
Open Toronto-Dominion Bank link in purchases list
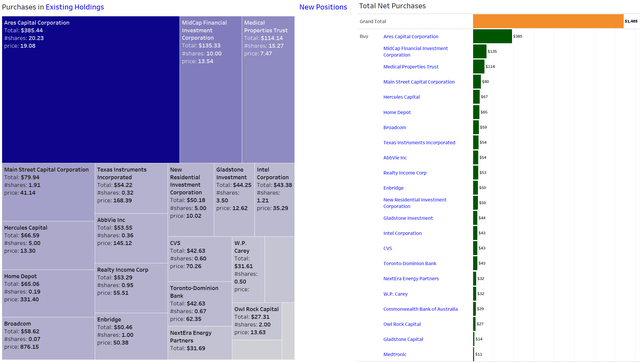coord(409,264)
